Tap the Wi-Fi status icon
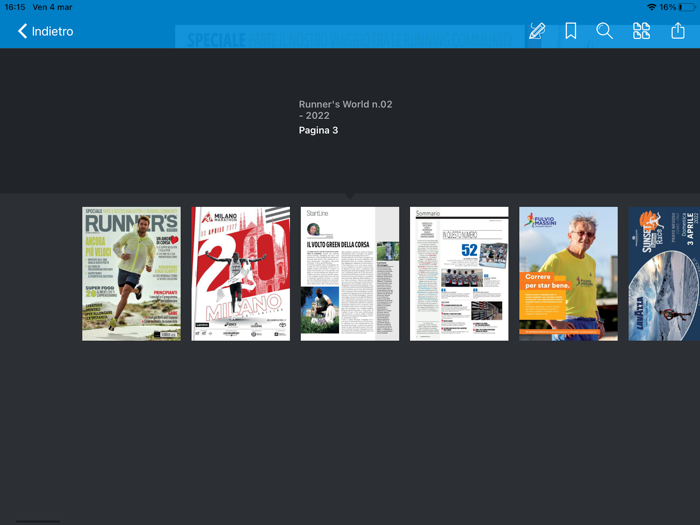The image size is (700, 525). tap(651, 7)
